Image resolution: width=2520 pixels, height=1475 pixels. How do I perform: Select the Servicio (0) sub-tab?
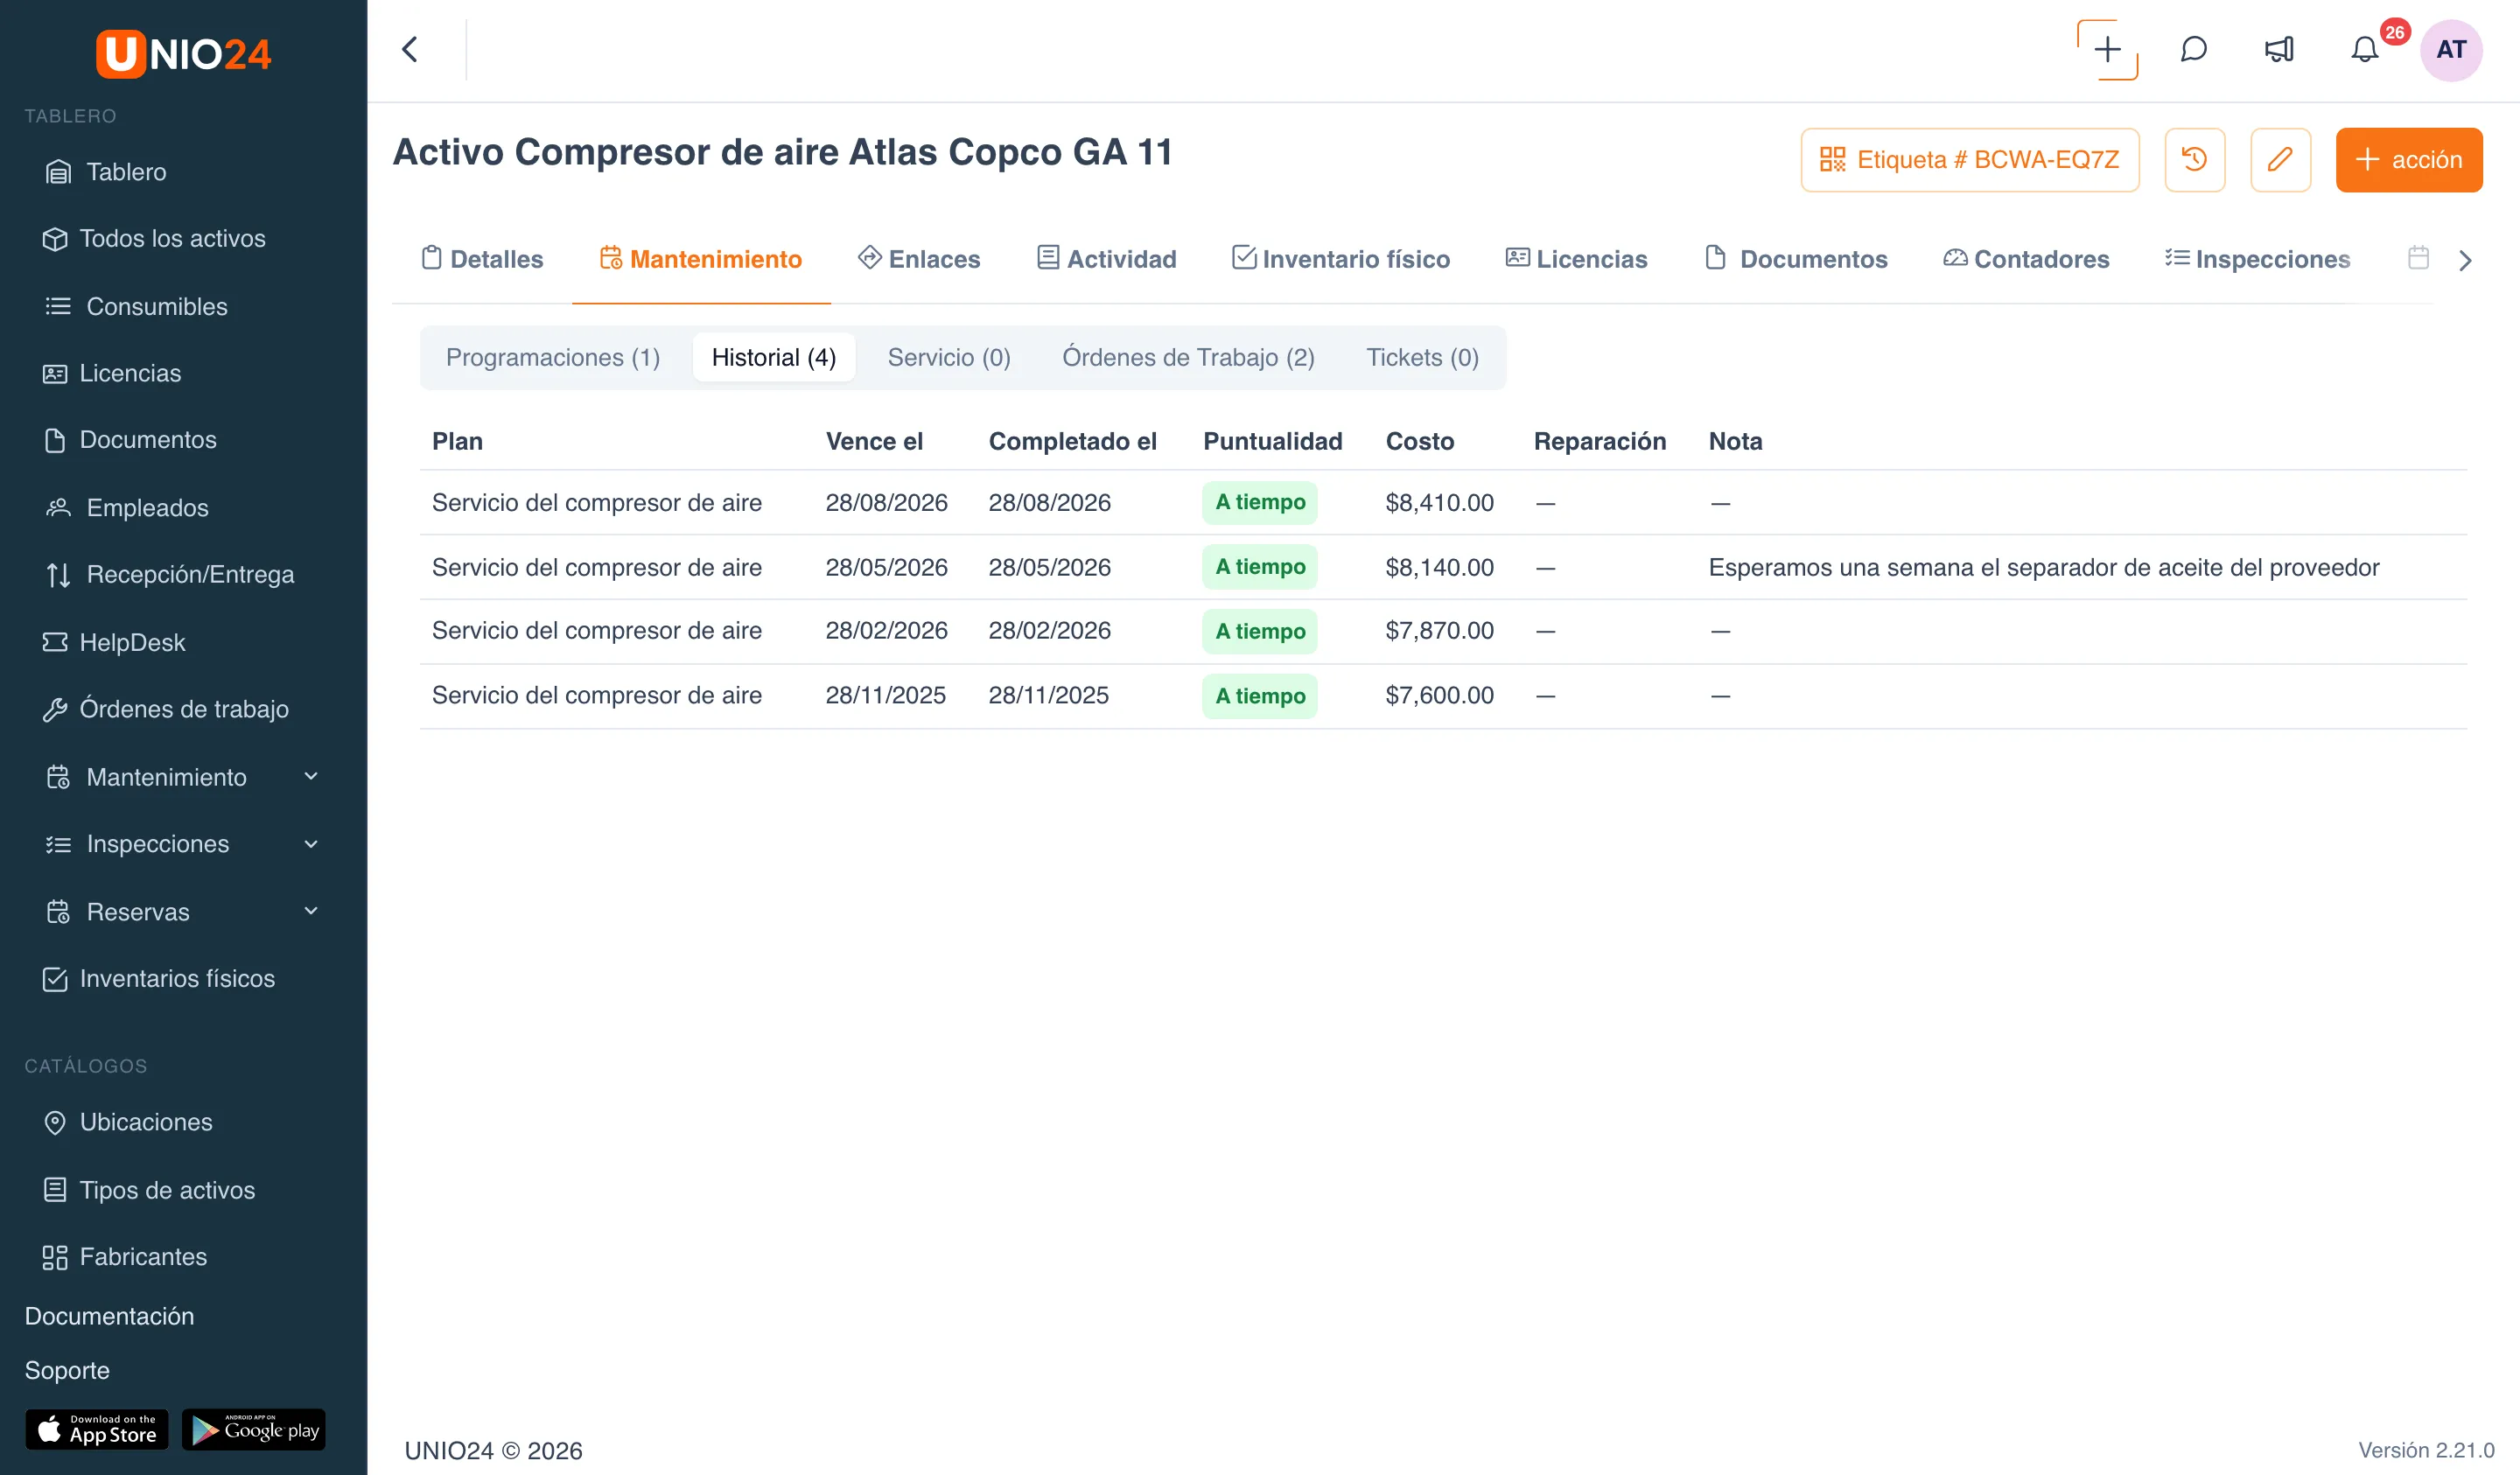[x=949, y=357]
